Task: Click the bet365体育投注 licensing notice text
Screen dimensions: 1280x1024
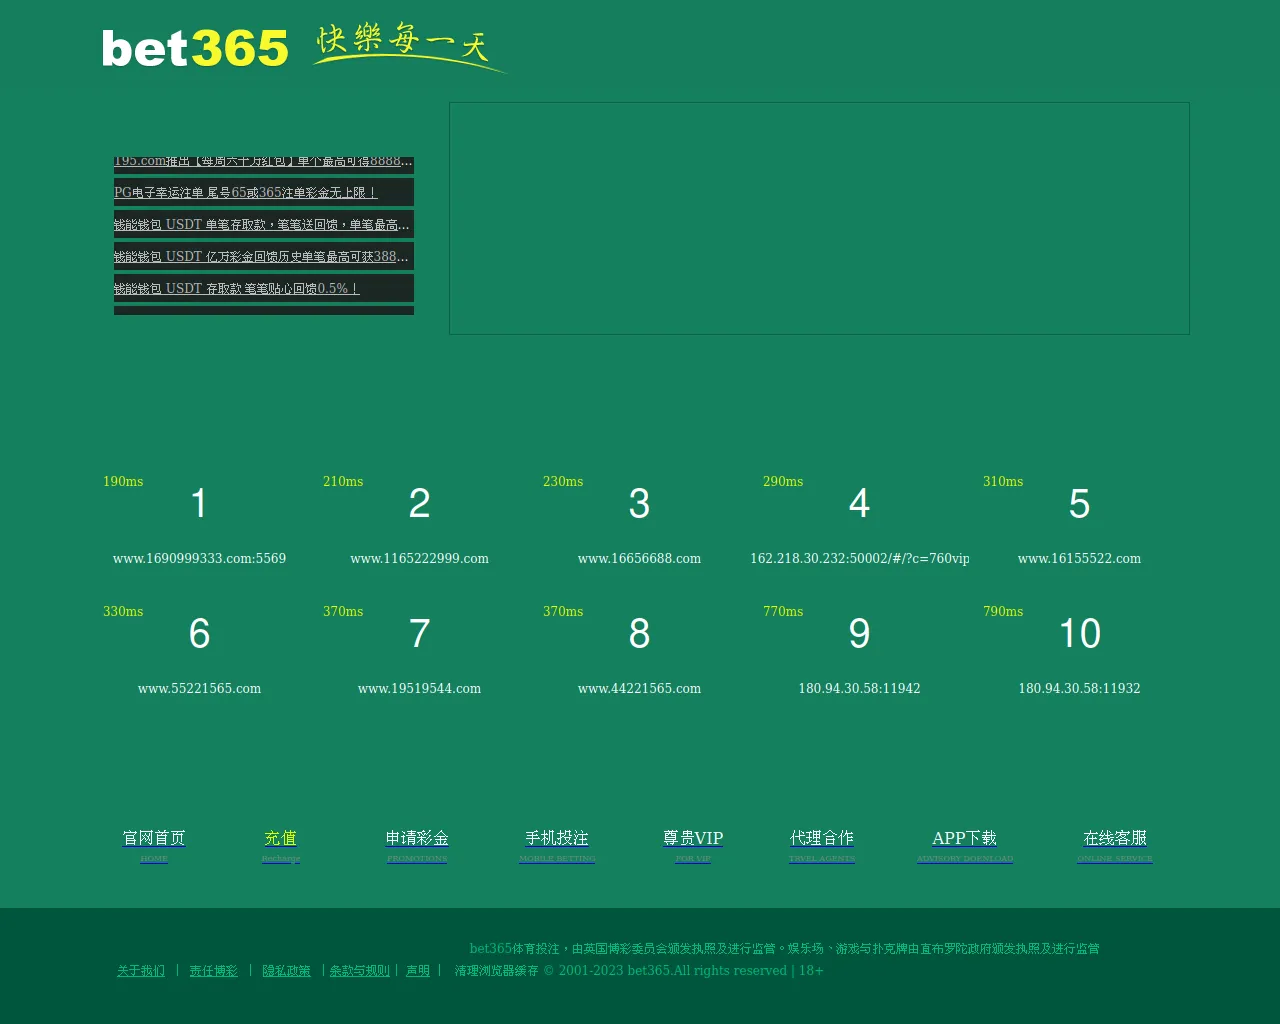Action: [784, 948]
